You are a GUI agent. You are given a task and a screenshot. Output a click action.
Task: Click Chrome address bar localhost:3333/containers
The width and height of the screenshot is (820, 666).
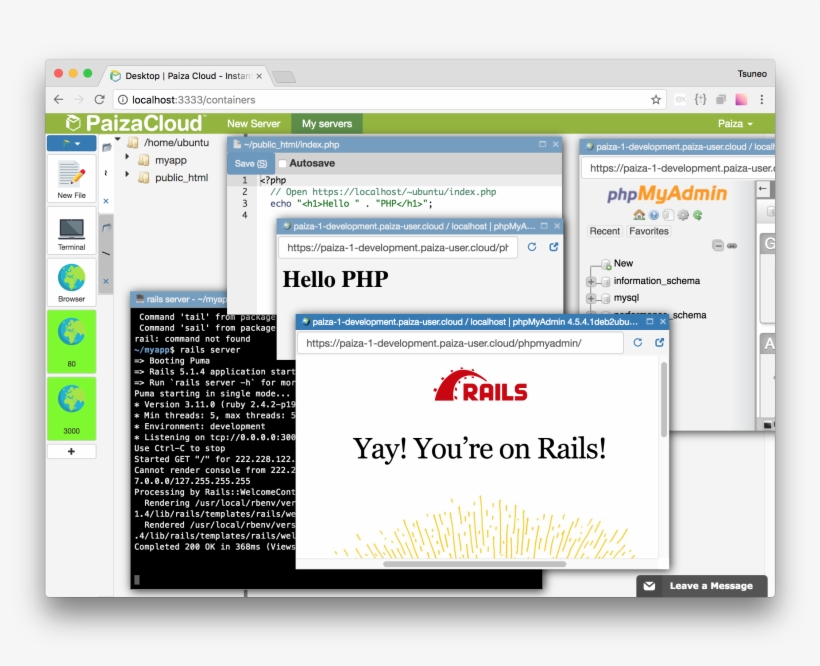390,99
